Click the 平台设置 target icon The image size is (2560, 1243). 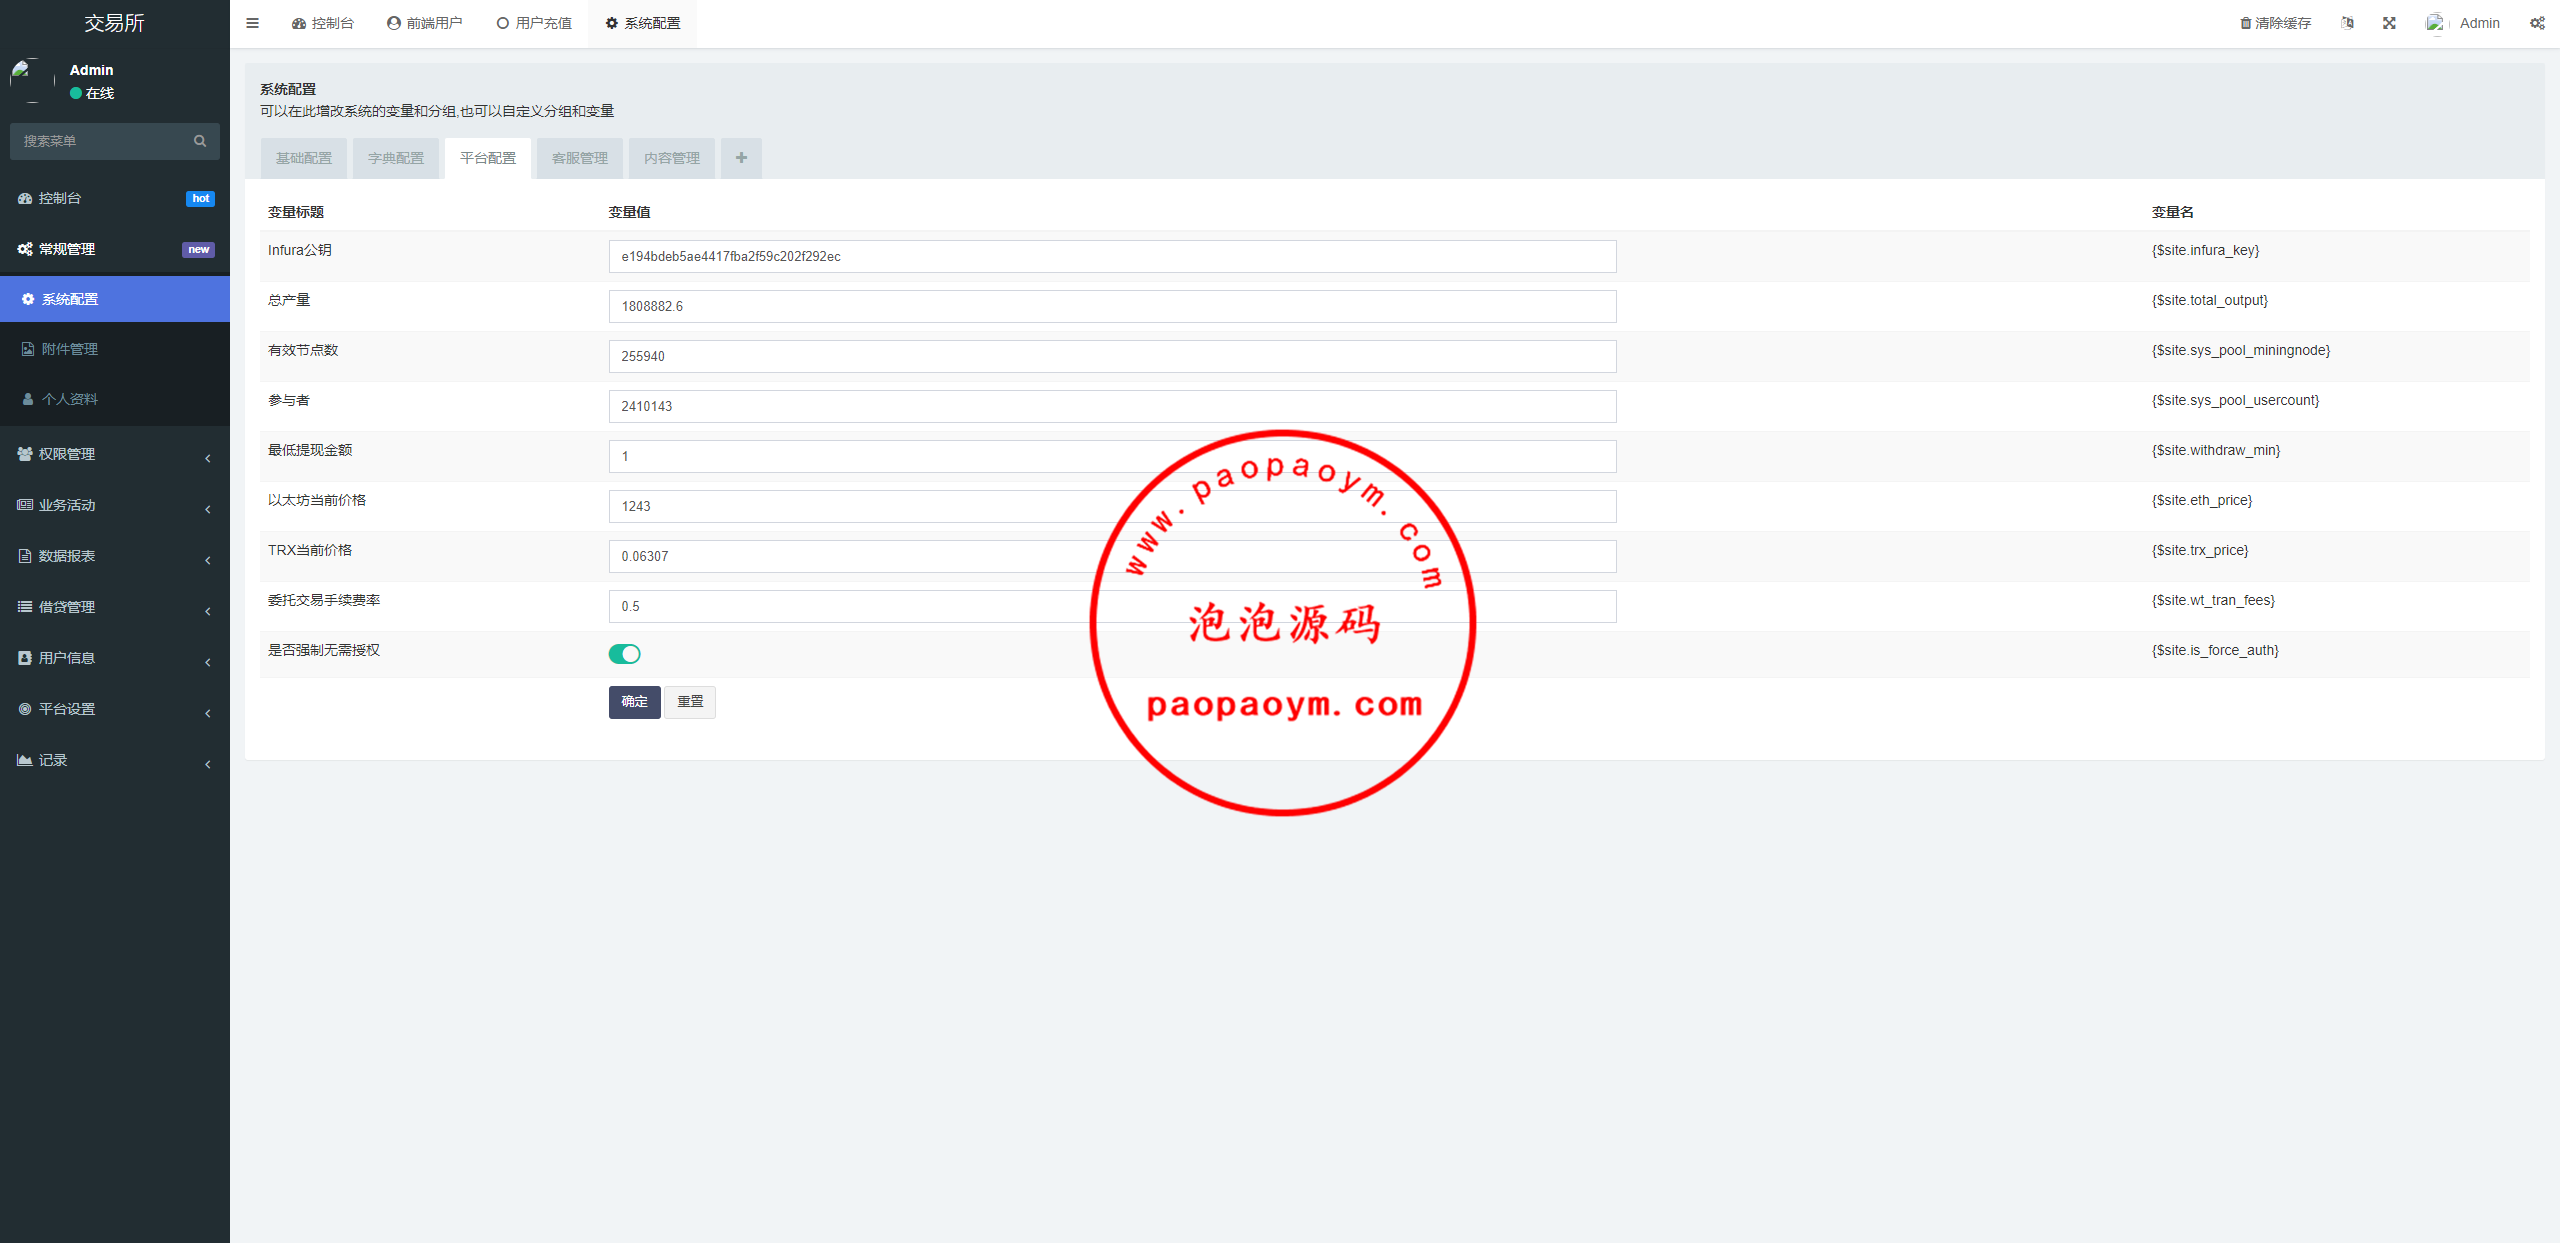click(25, 709)
